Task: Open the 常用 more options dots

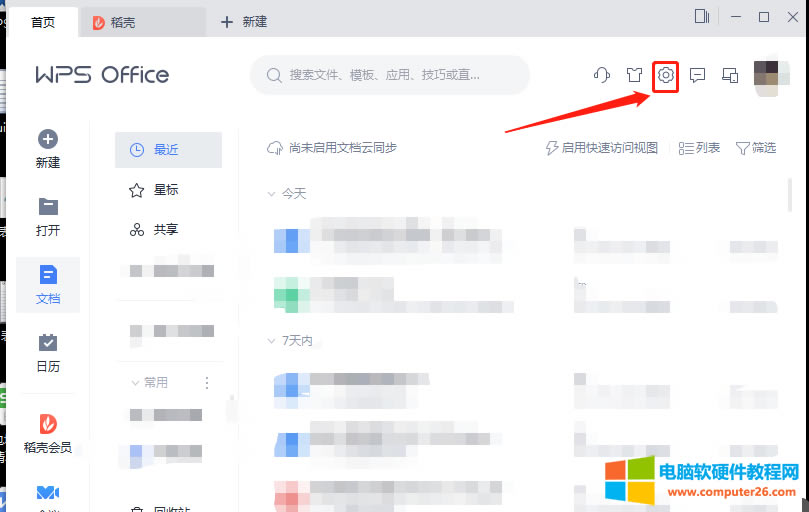Action: (207, 383)
